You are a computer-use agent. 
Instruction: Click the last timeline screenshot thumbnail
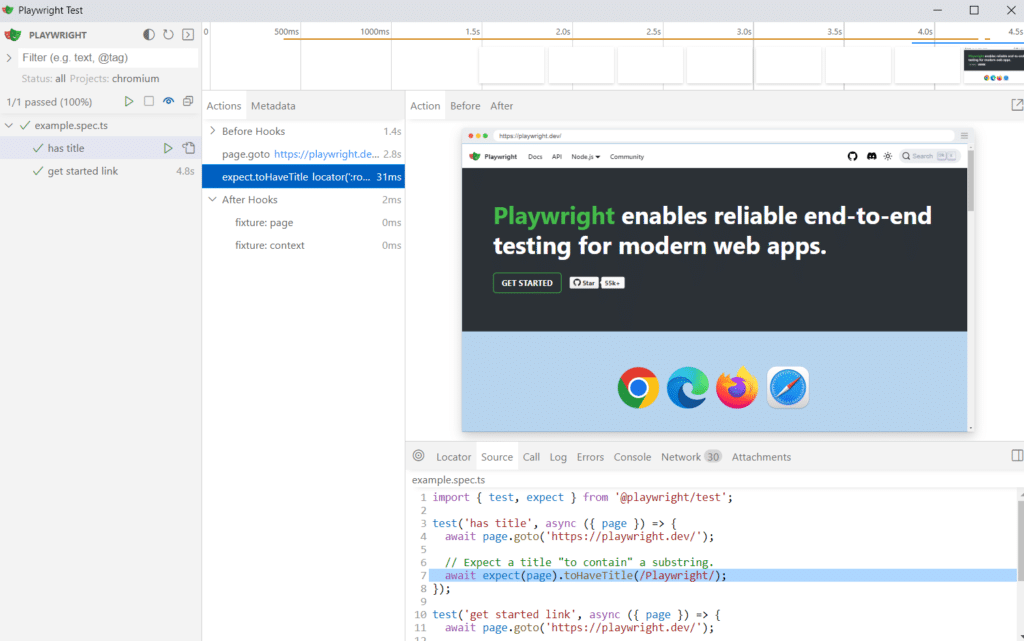(993, 66)
